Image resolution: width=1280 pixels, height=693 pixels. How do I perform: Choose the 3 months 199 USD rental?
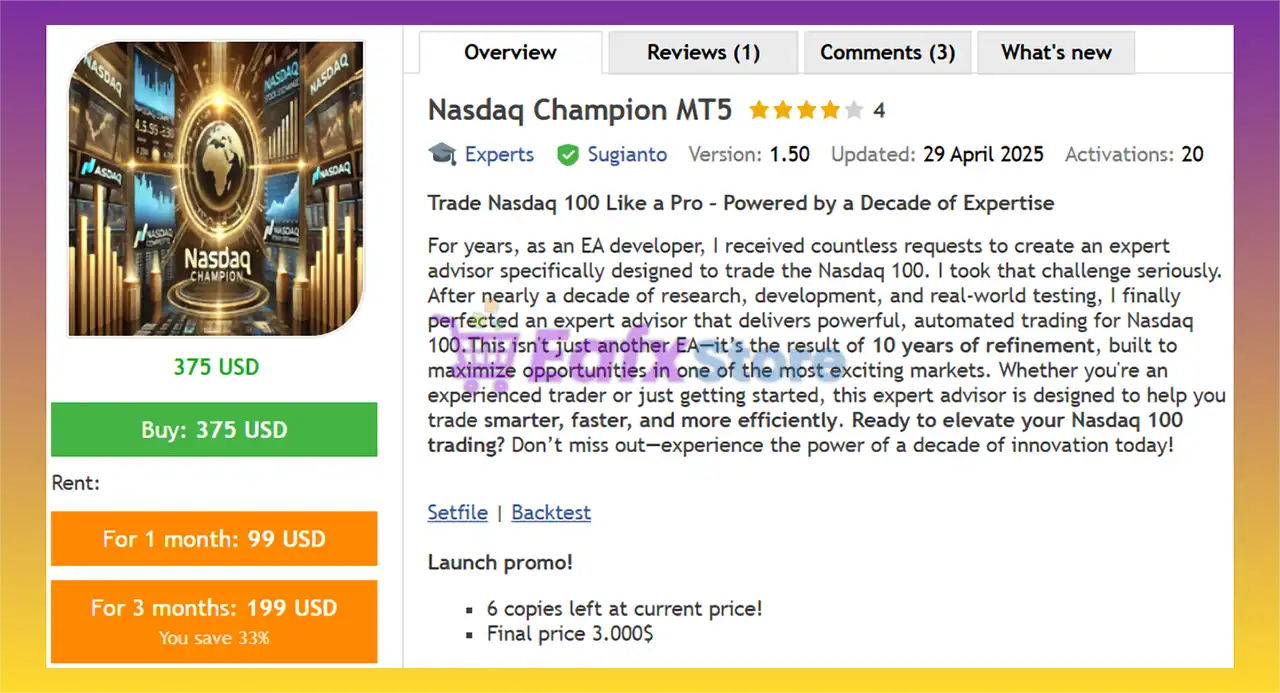pos(214,620)
